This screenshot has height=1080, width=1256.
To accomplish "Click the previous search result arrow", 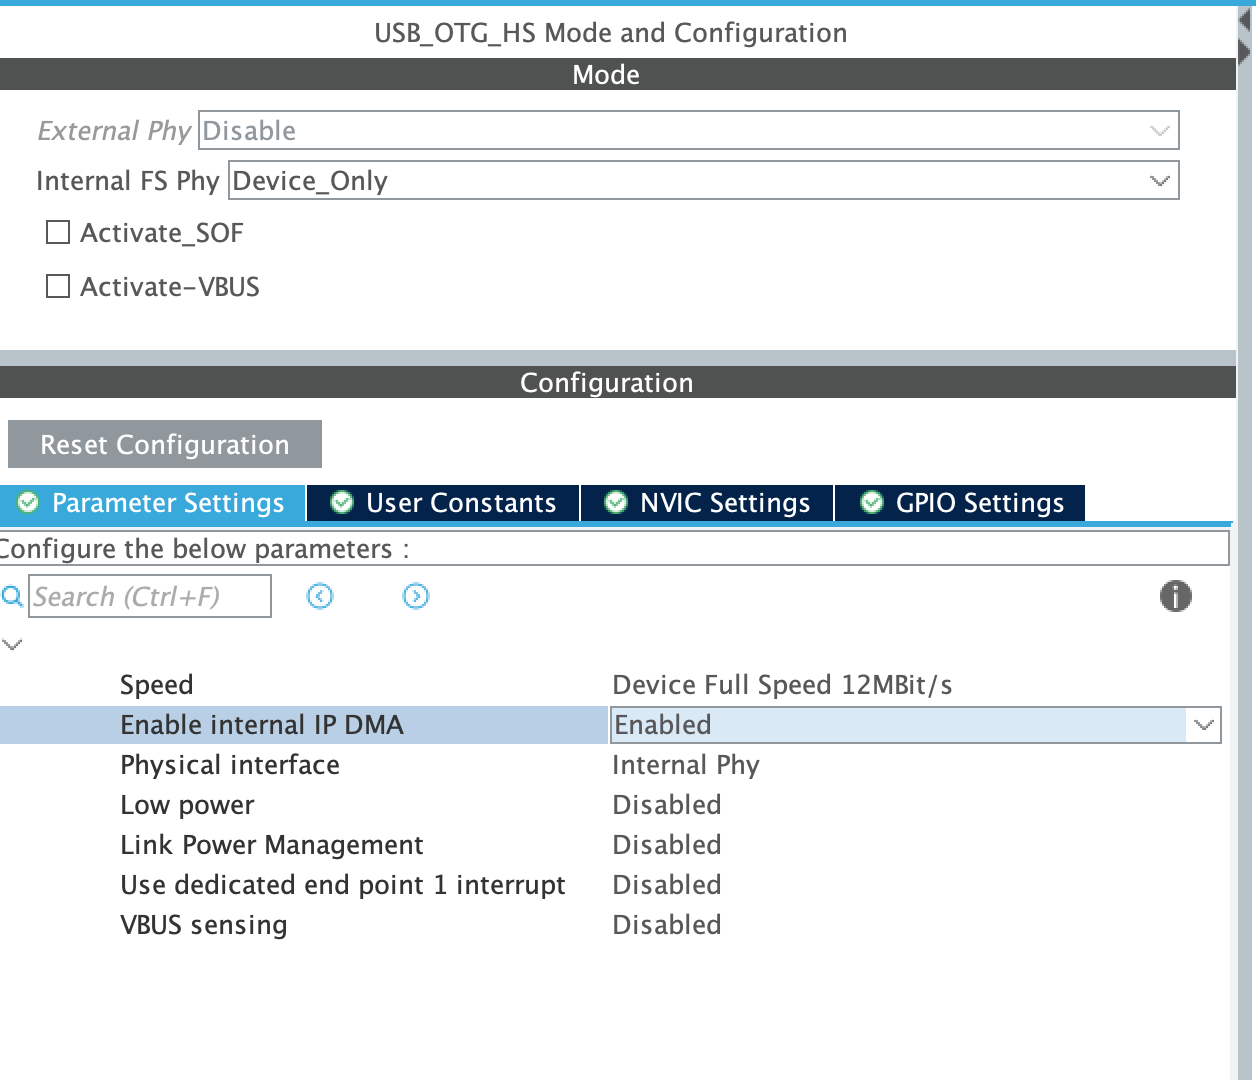I will pyautogui.click(x=319, y=596).
